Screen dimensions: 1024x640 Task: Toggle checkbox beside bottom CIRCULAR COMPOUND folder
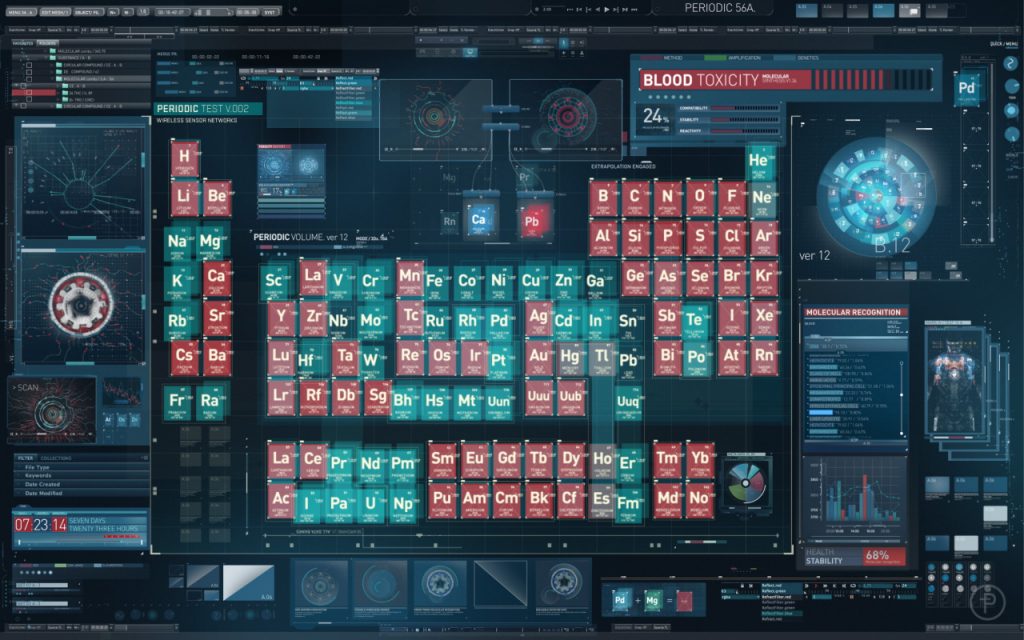tap(24, 106)
